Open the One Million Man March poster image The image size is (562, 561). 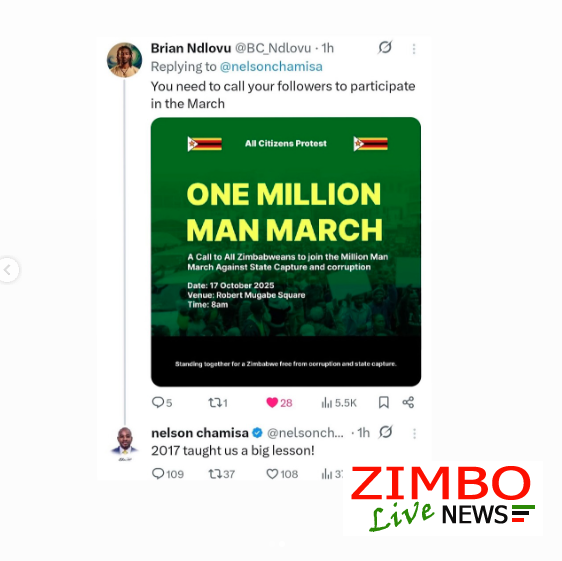(x=286, y=252)
